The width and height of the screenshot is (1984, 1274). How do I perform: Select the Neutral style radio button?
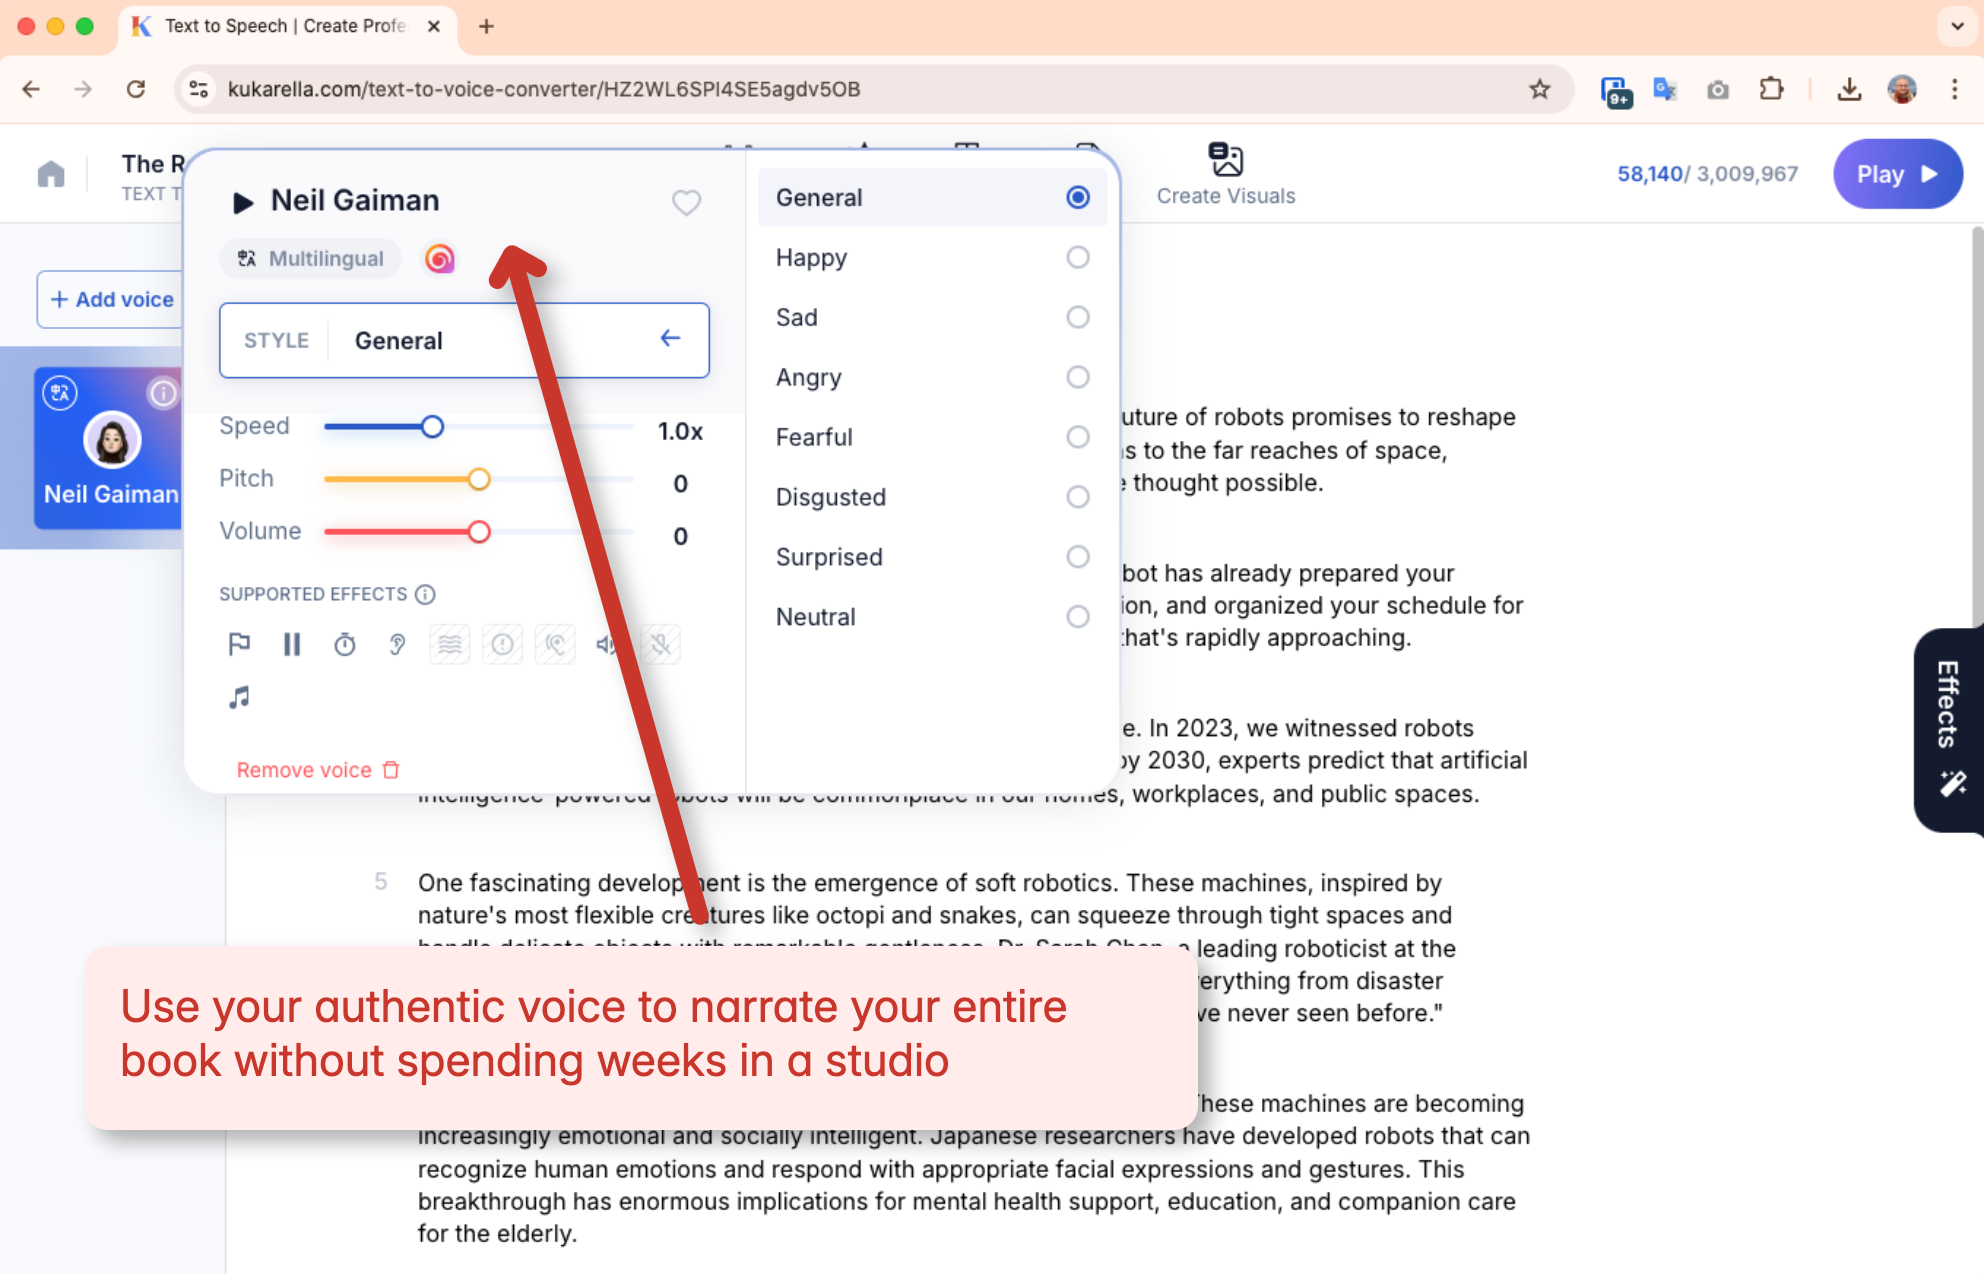pos(1077,617)
